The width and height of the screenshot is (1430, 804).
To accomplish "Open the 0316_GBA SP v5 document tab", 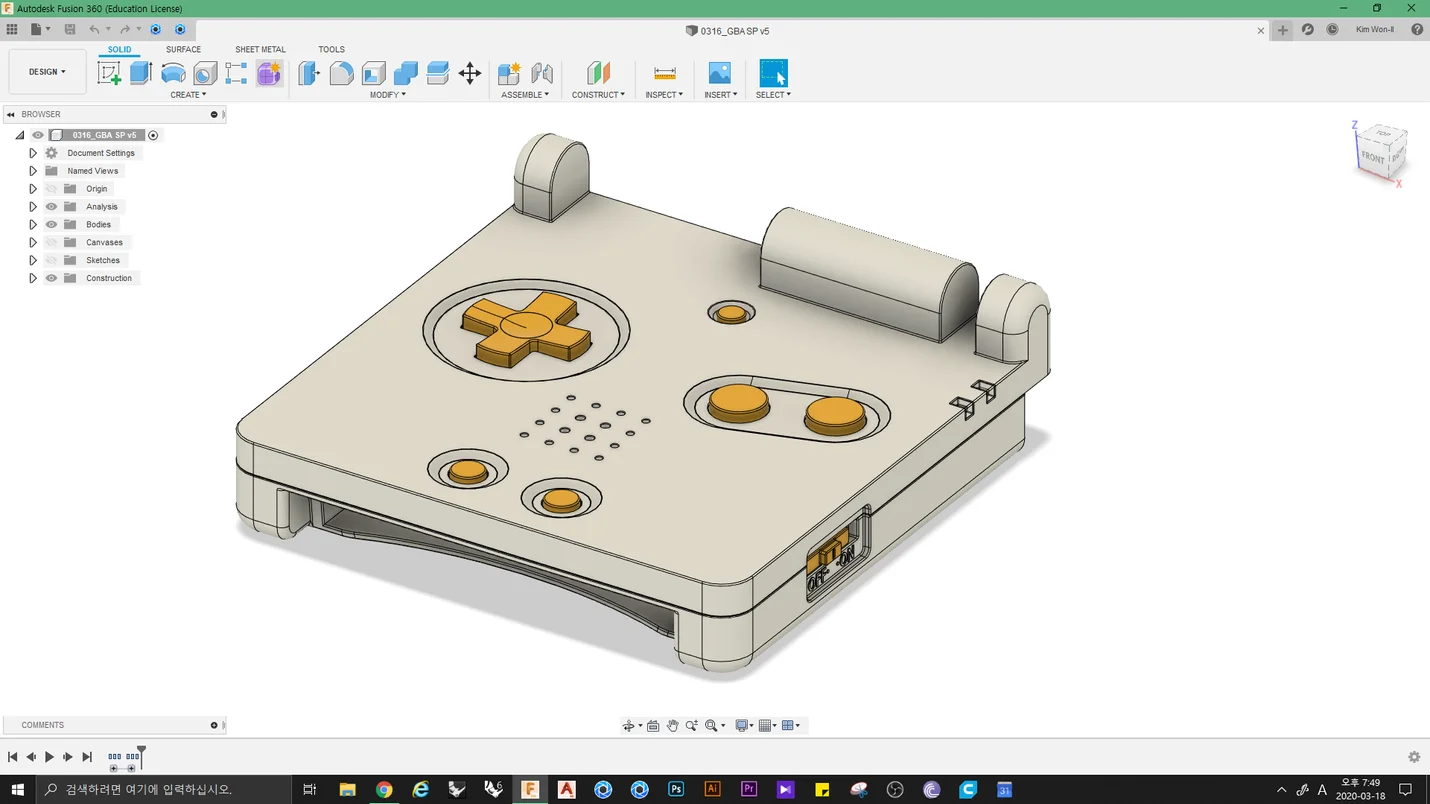I will (727, 31).
